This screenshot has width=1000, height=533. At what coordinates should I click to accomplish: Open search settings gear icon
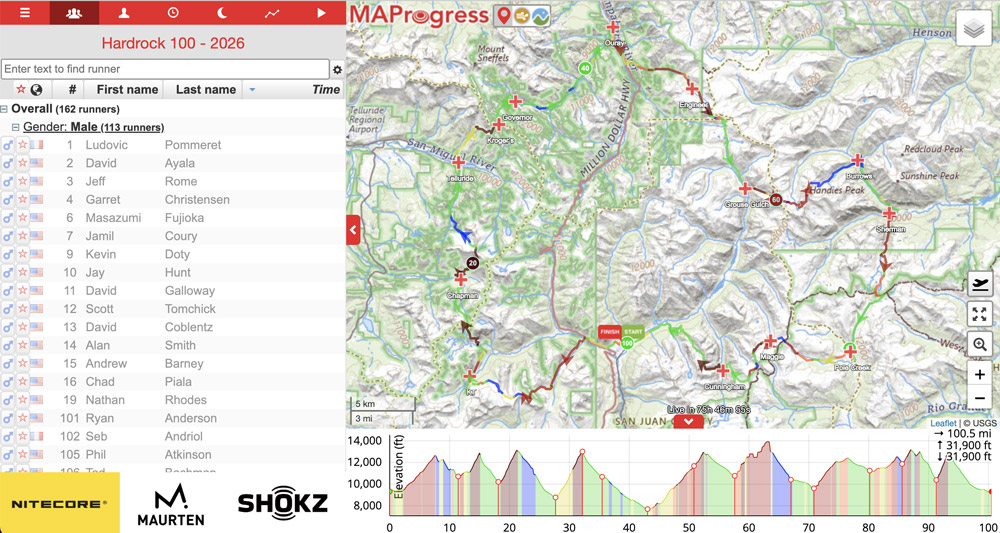click(337, 69)
